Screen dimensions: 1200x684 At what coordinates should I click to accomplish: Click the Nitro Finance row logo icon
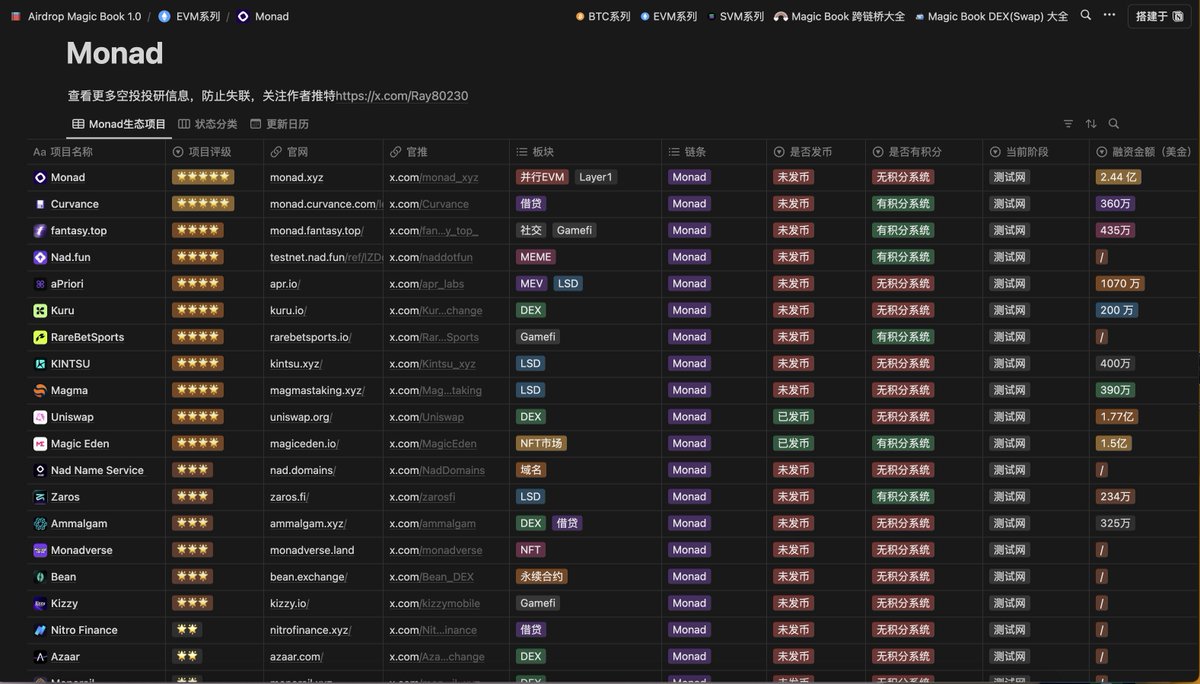40,630
